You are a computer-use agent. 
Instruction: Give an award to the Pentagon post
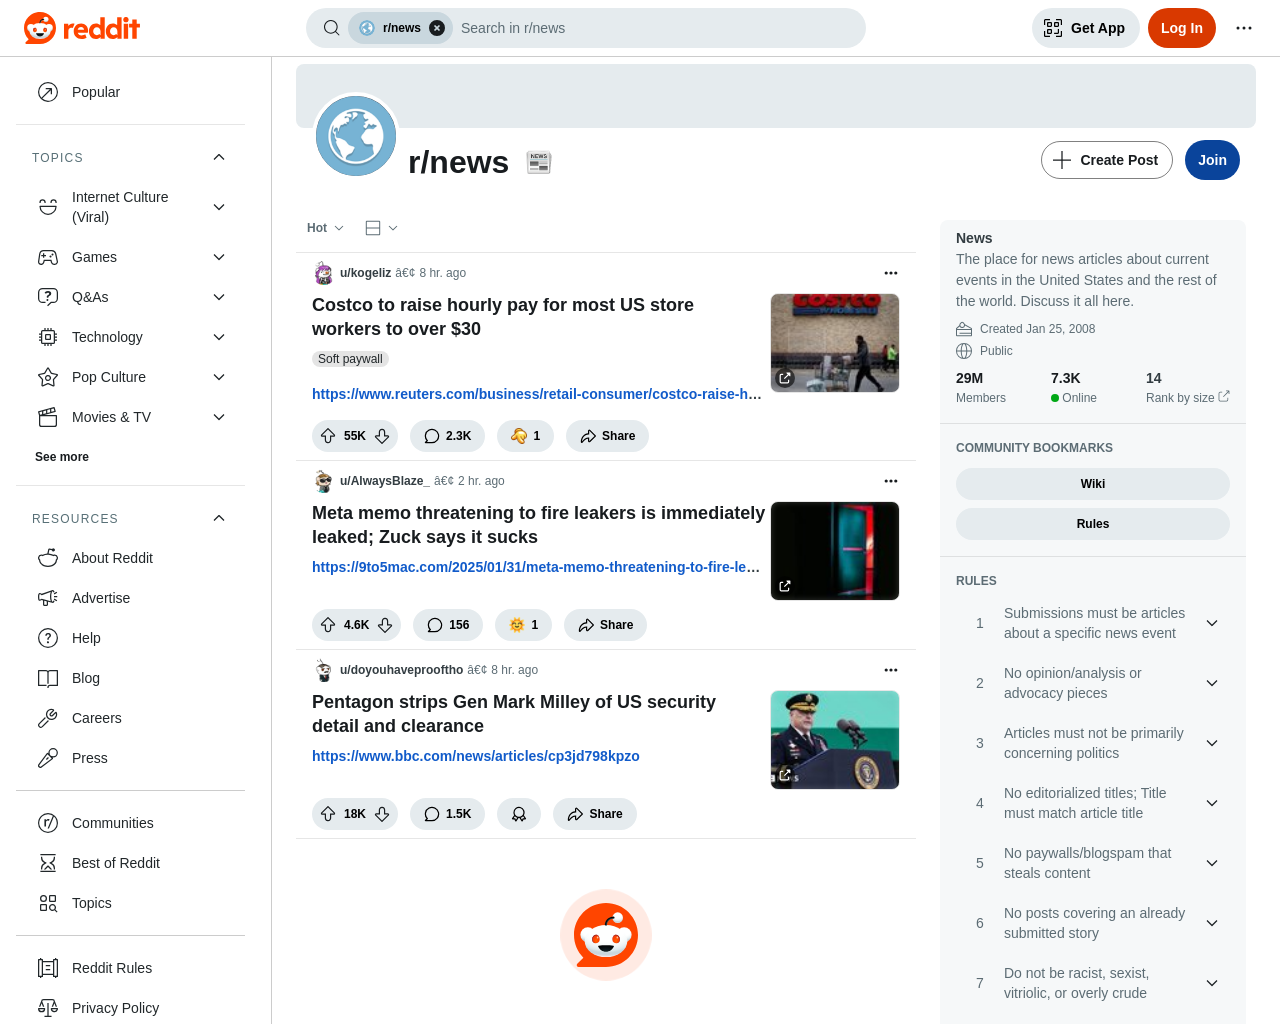pos(519,814)
